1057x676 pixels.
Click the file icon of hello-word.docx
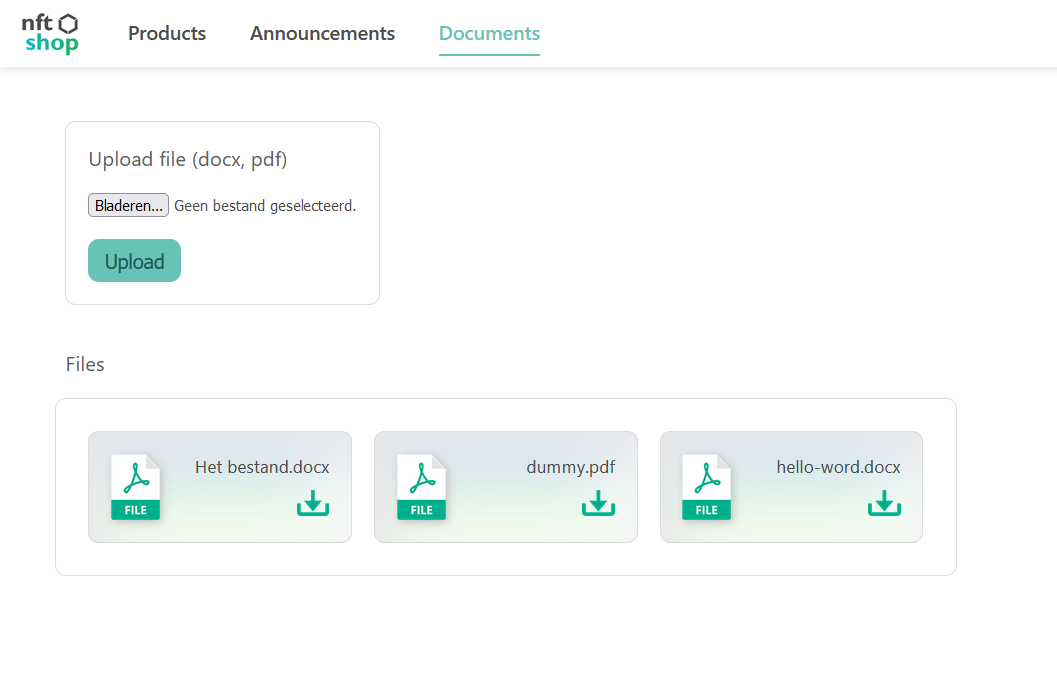[706, 487]
